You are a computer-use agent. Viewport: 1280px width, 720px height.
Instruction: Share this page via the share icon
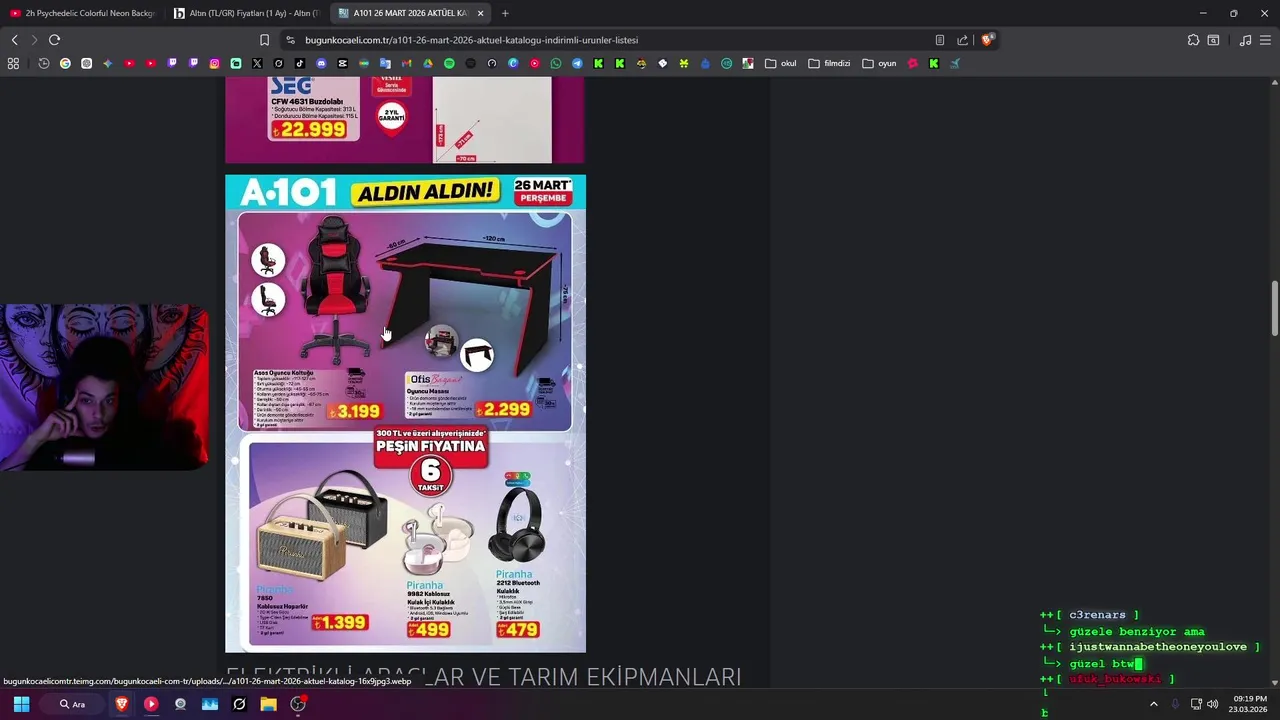click(962, 40)
